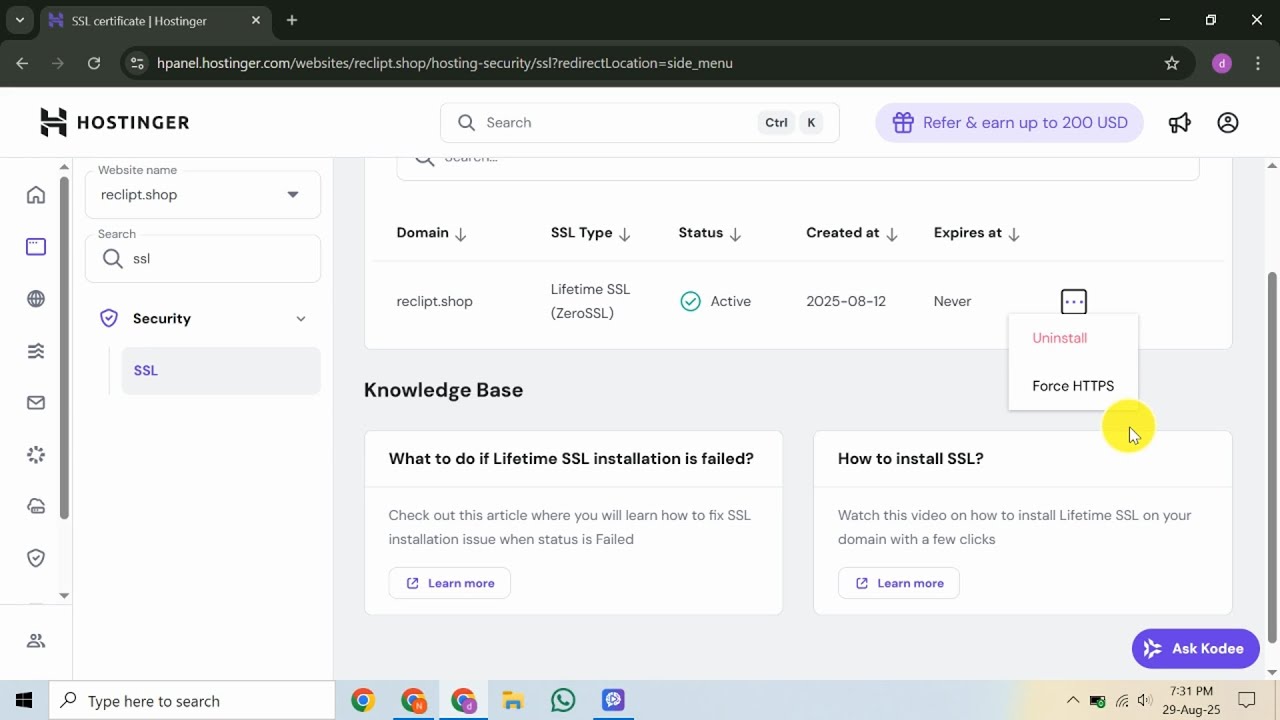Collapse the Security section chevron
The height and width of the screenshot is (720, 1280).
click(301, 319)
